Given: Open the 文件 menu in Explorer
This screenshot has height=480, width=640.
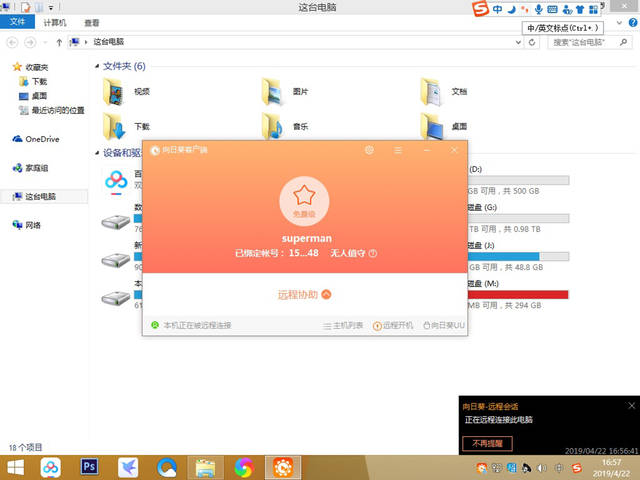Looking at the screenshot, I should [17, 22].
